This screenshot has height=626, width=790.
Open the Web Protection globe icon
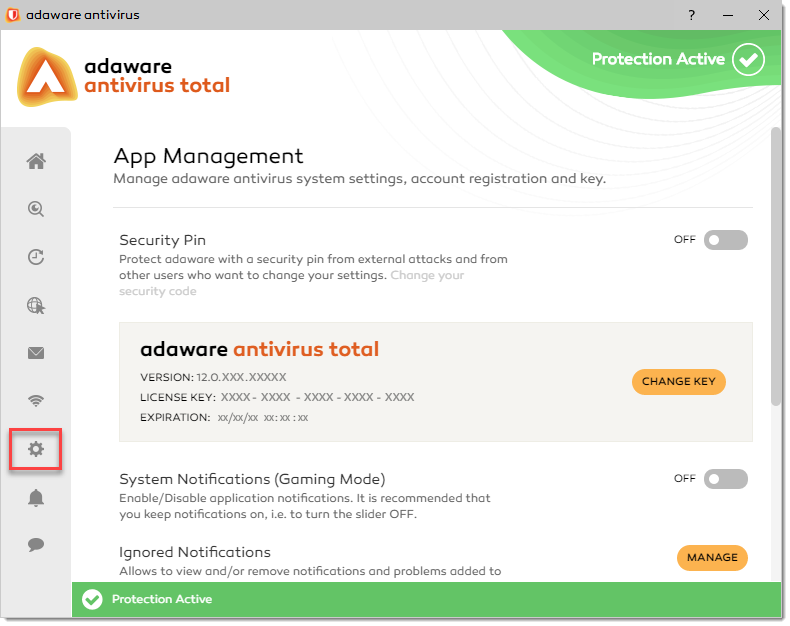pos(36,305)
